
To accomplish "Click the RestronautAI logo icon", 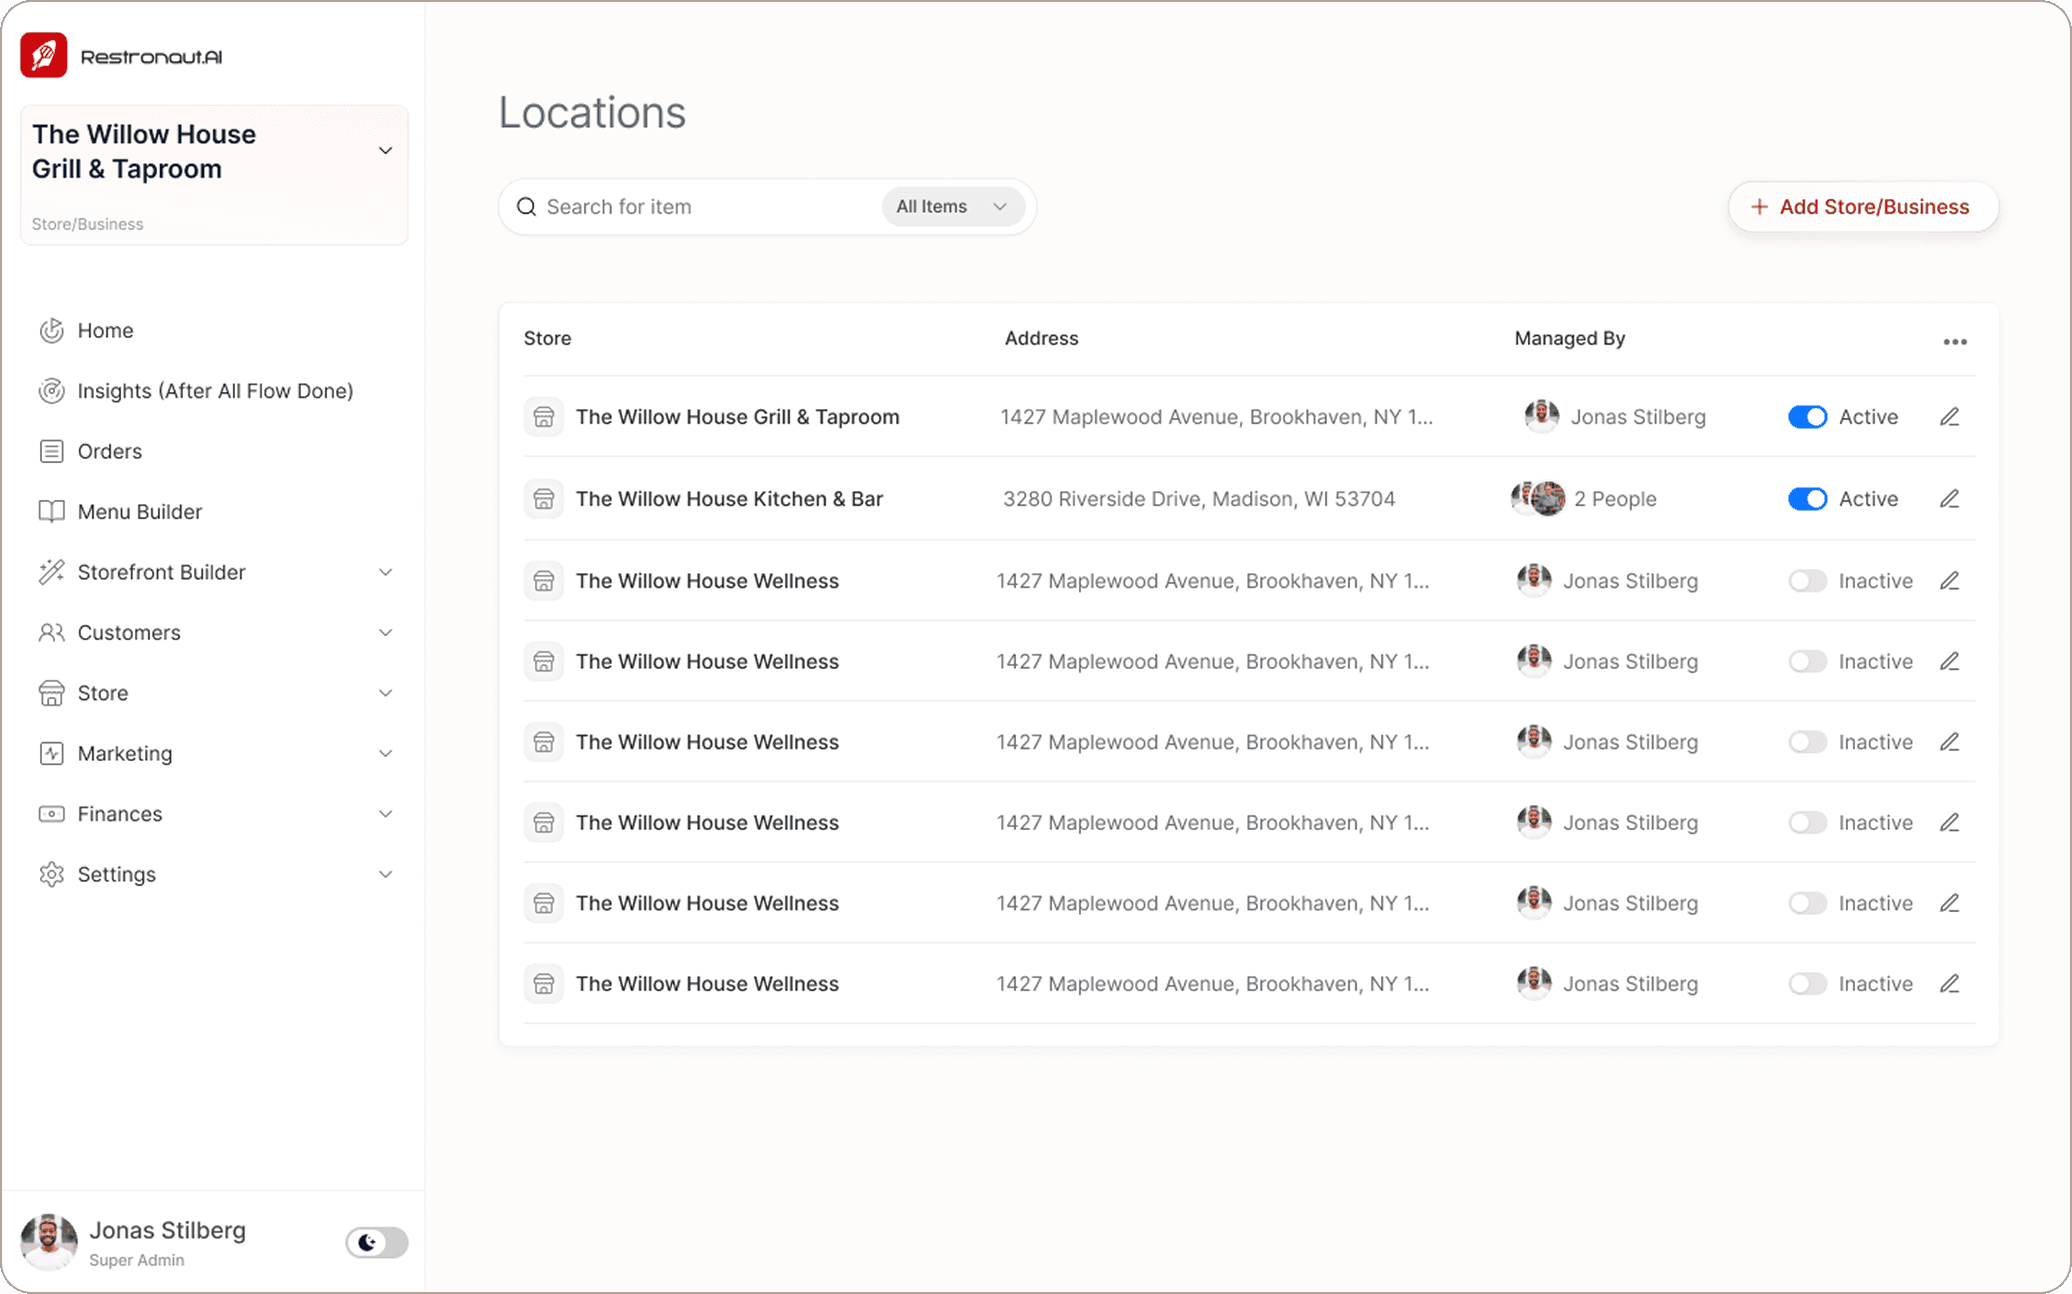I will (x=44, y=56).
